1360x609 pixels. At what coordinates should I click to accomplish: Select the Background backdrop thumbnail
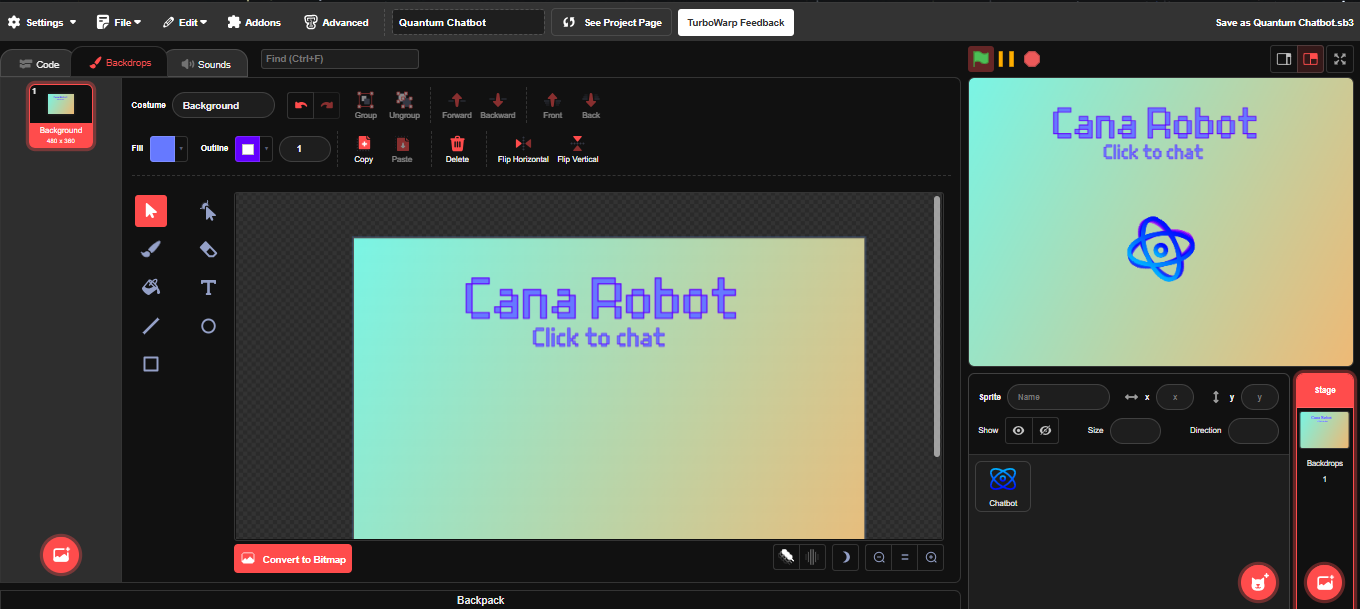(x=61, y=116)
